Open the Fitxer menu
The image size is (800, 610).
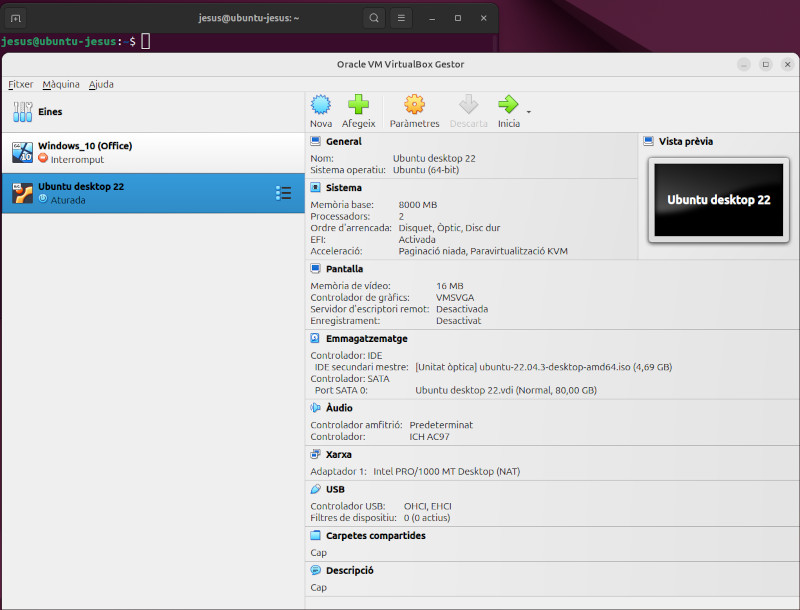click(20, 84)
